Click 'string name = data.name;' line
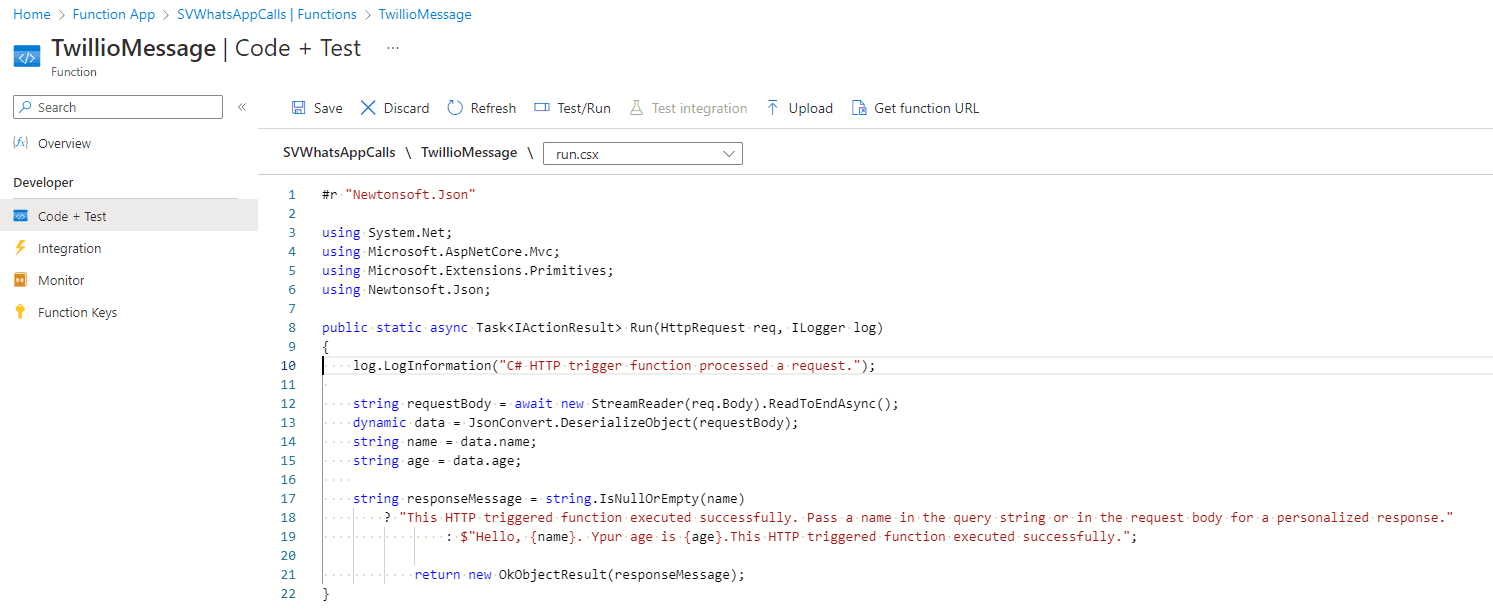Viewport: 1493px width, 612px height. point(445,441)
